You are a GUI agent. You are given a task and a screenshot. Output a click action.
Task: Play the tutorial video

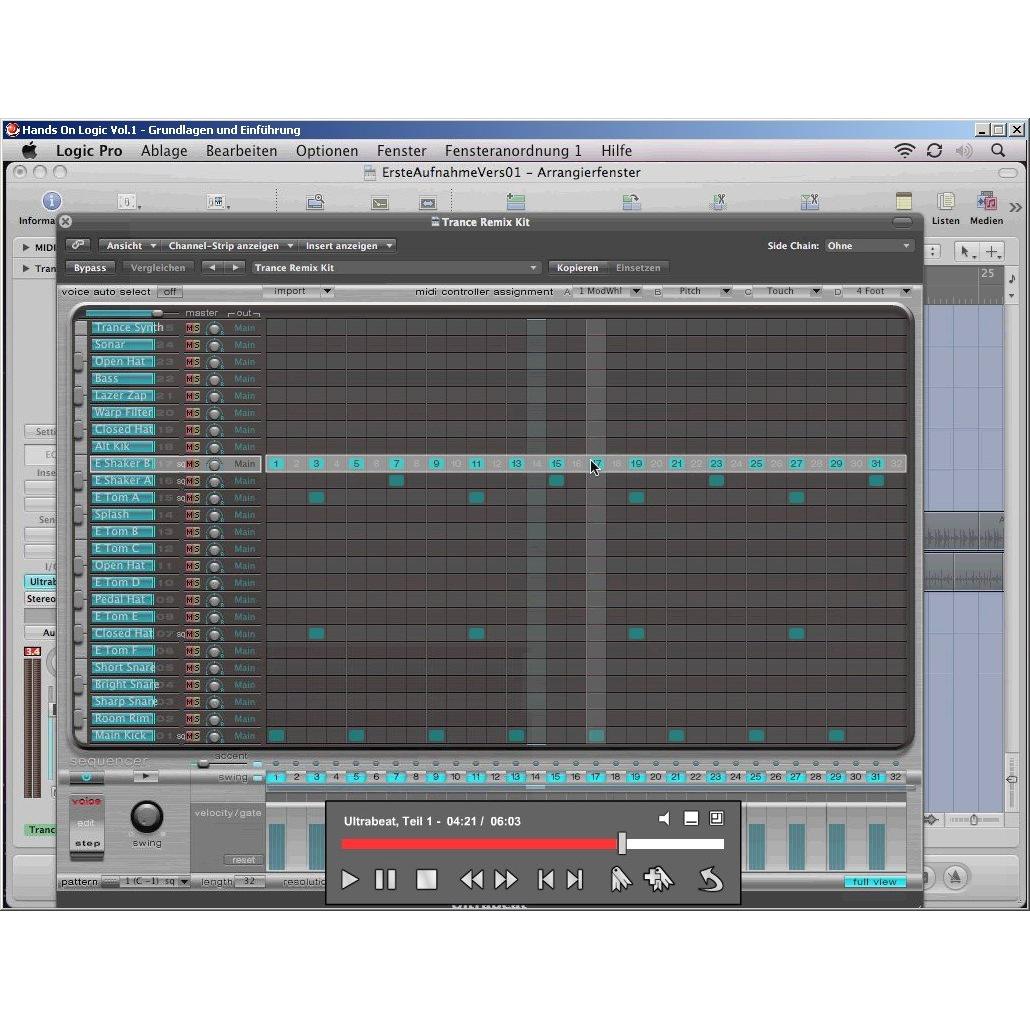click(349, 880)
